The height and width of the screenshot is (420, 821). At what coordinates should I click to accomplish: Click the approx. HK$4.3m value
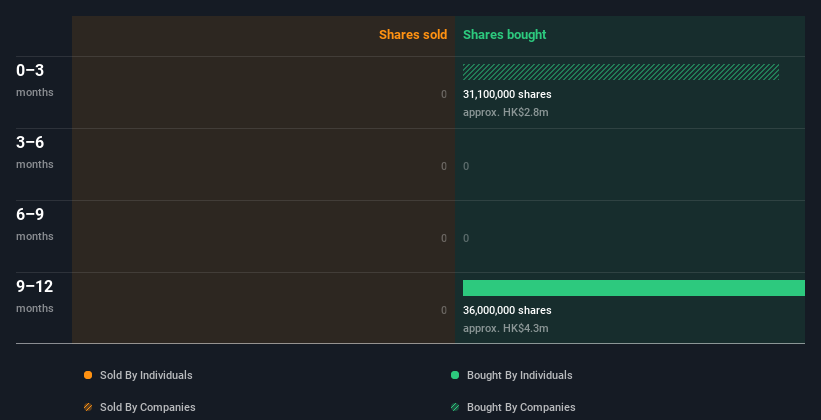click(x=506, y=328)
